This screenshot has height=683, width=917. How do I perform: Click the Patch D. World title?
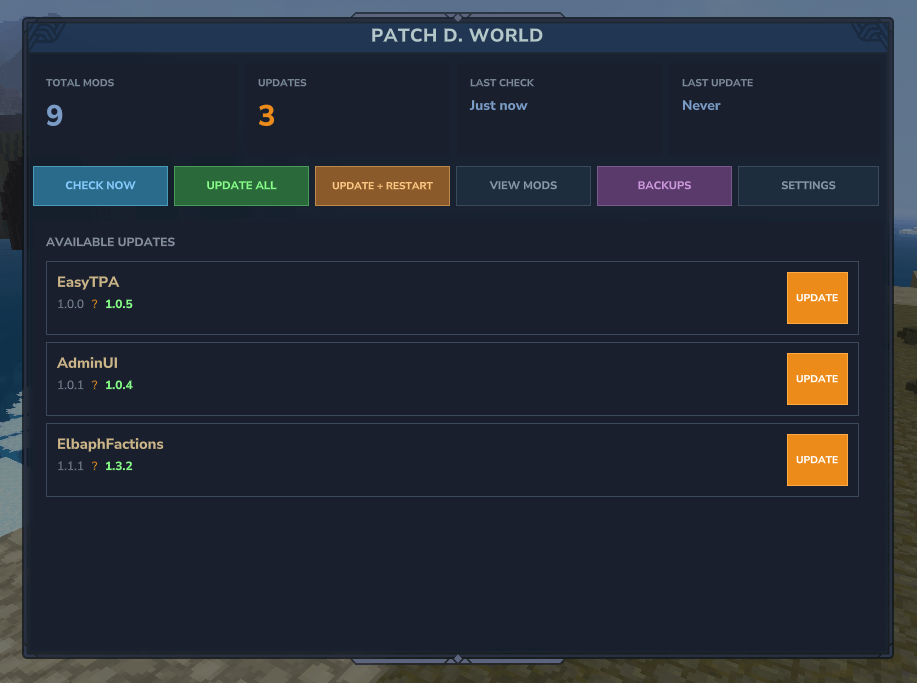pos(457,36)
